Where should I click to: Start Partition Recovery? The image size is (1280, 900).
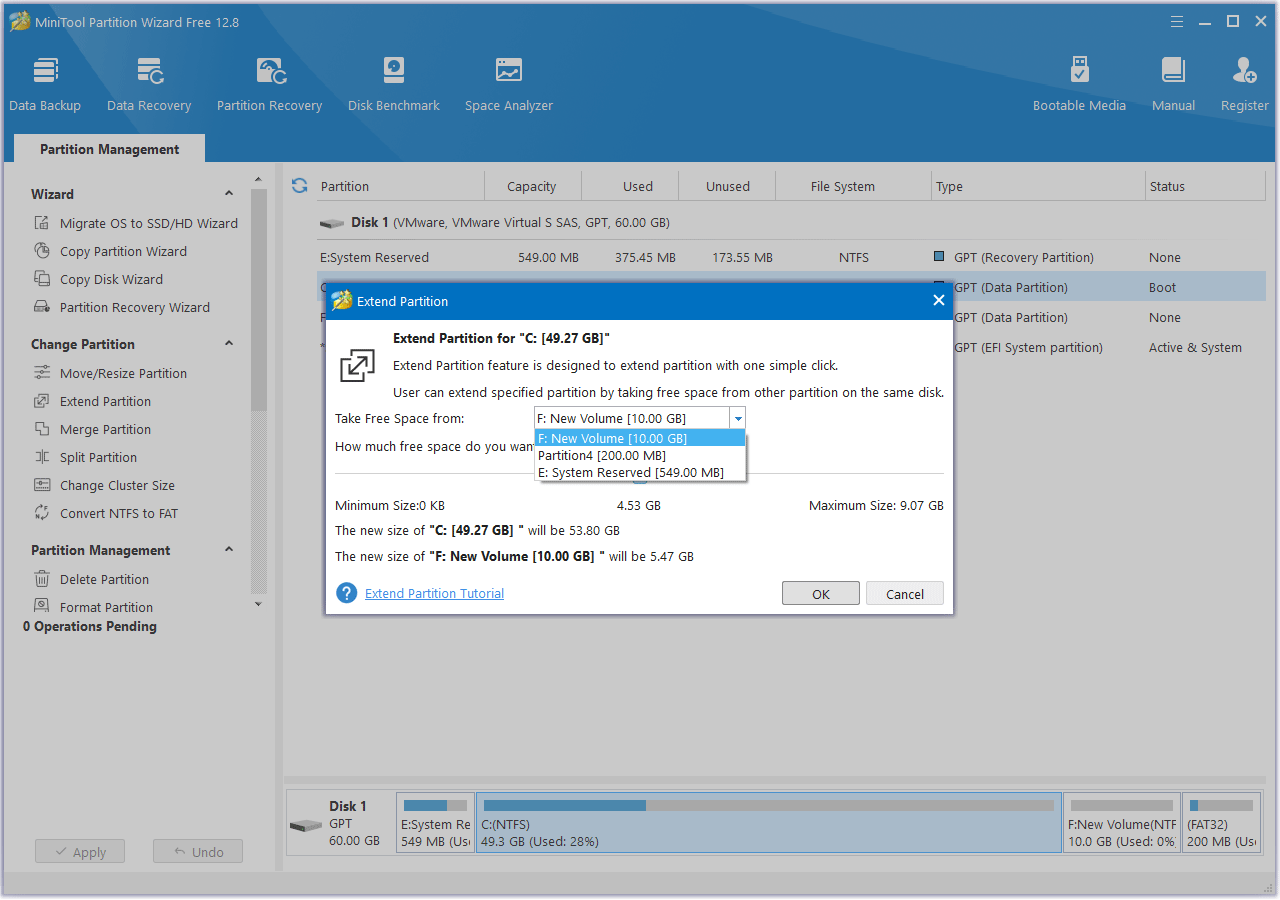point(269,80)
